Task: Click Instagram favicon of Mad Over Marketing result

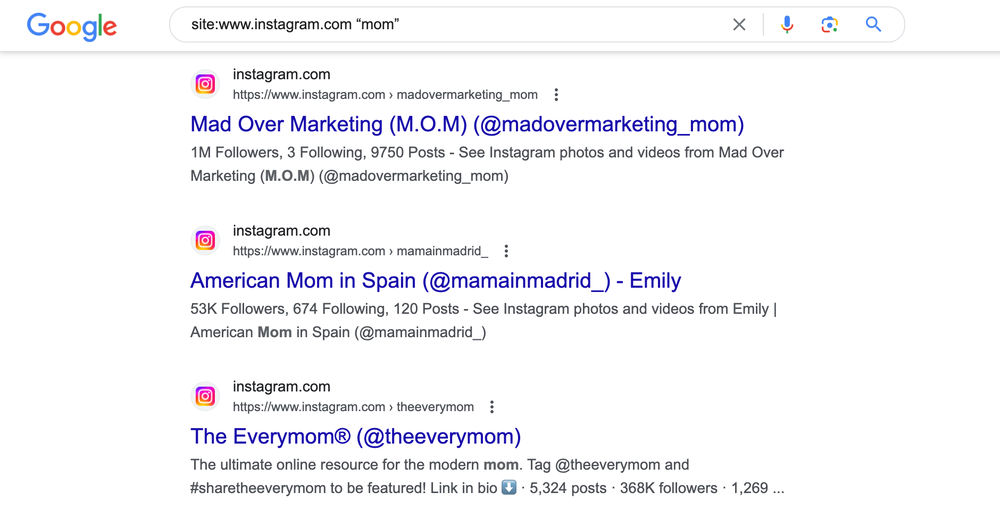Action: (x=205, y=84)
